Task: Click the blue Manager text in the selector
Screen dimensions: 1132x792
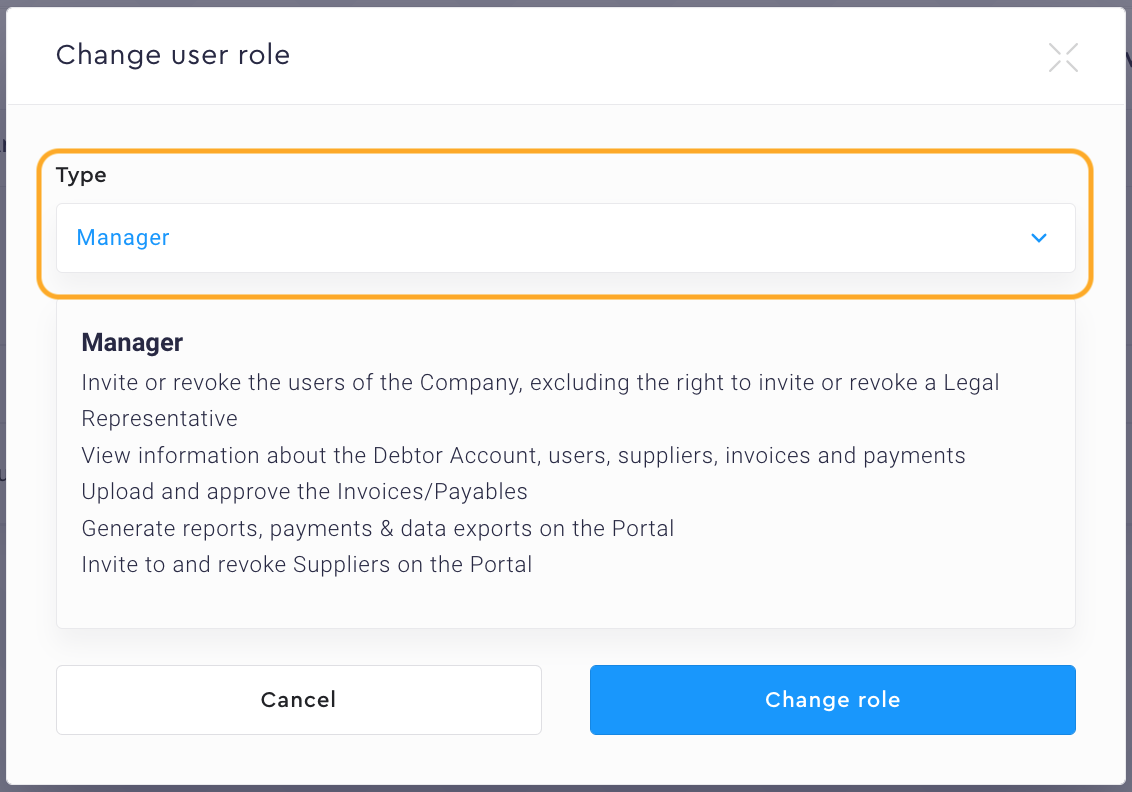Action: pos(122,238)
